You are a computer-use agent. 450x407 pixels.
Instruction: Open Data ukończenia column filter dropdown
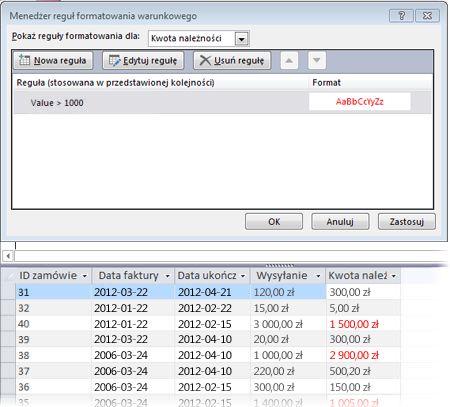(x=243, y=276)
